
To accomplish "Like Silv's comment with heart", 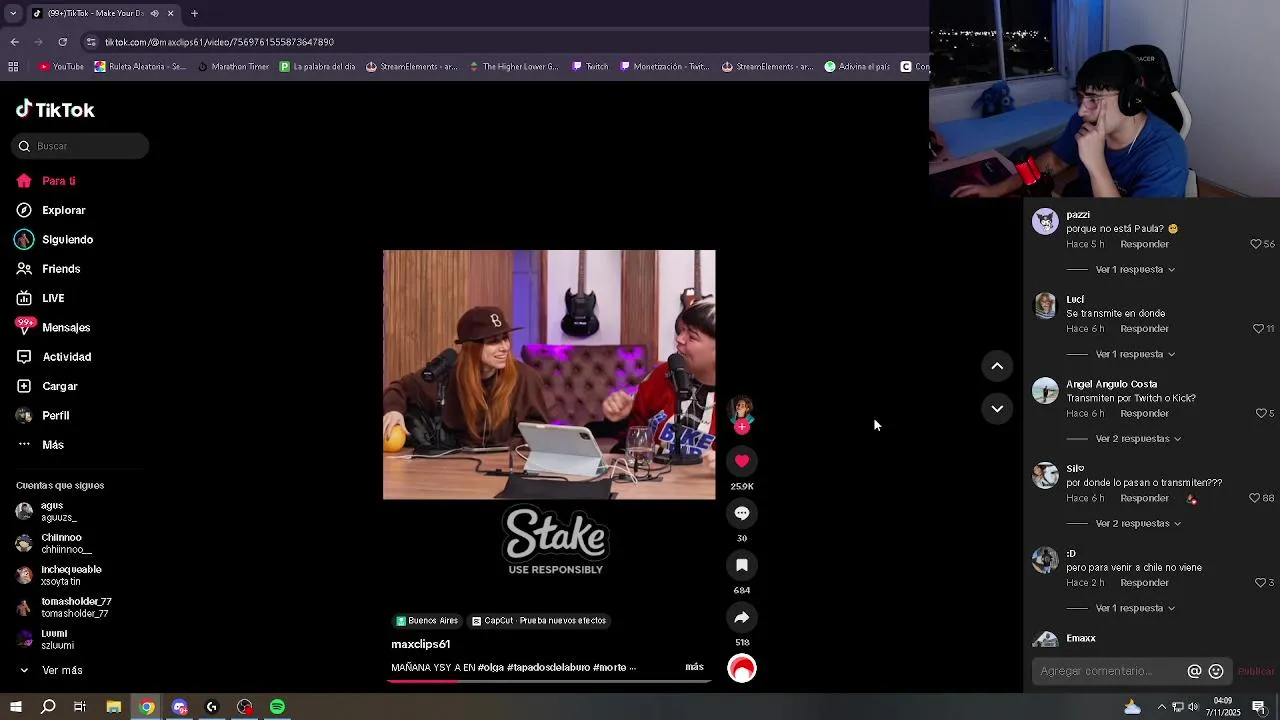I will click(x=1254, y=498).
